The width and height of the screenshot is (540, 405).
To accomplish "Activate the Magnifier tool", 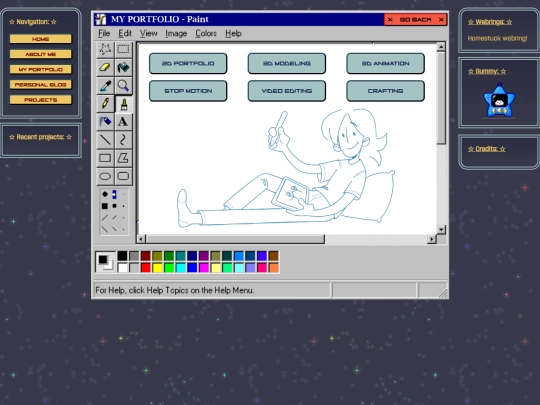I will (123, 85).
